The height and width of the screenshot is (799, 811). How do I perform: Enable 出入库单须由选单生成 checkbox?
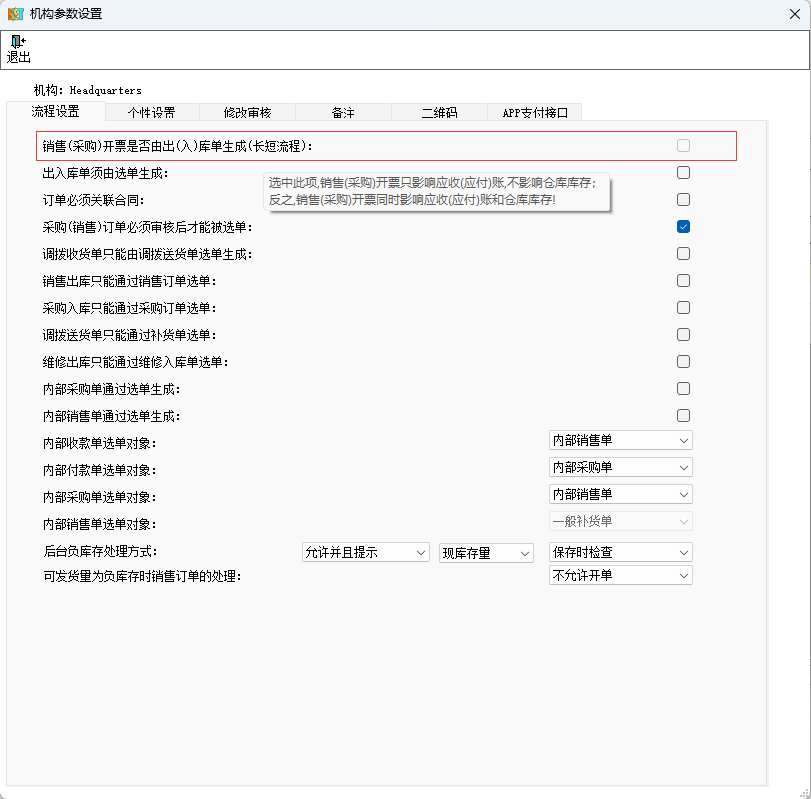[x=683, y=173]
